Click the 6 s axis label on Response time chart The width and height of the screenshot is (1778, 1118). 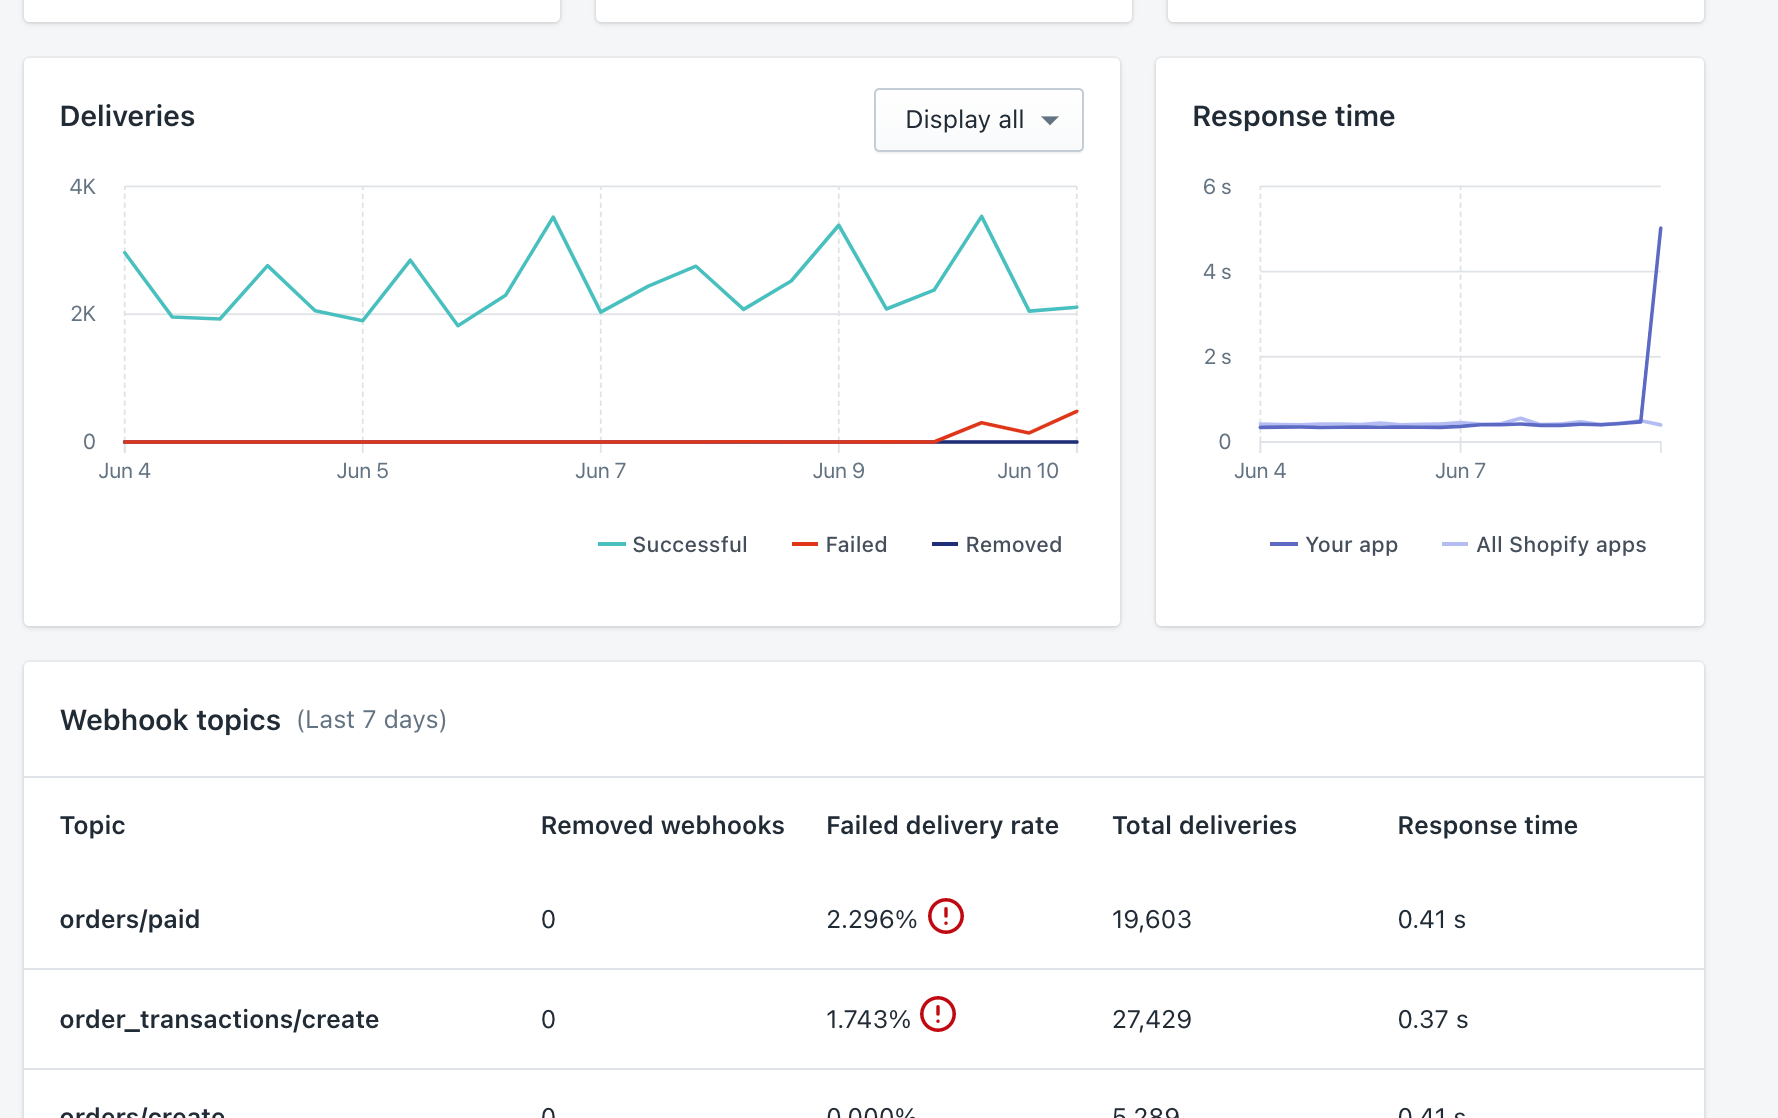click(1217, 187)
